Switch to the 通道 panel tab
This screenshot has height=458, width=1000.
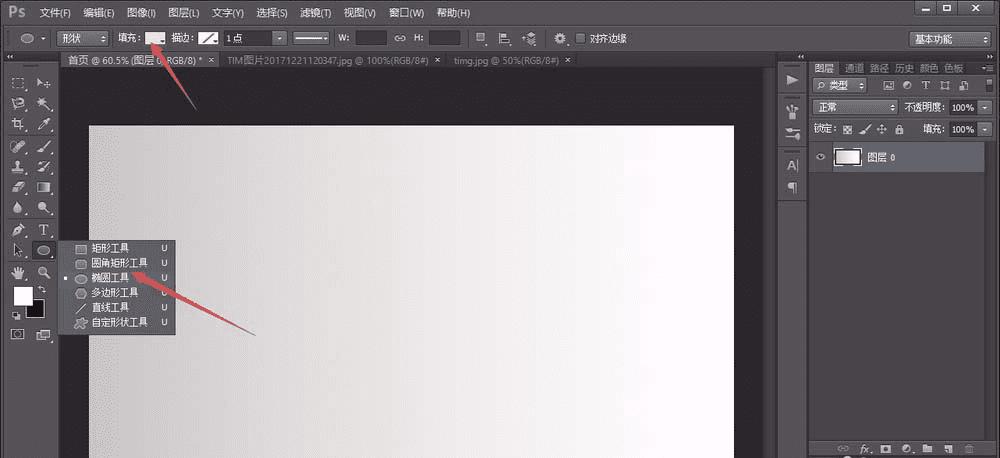click(x=854, y=68)
